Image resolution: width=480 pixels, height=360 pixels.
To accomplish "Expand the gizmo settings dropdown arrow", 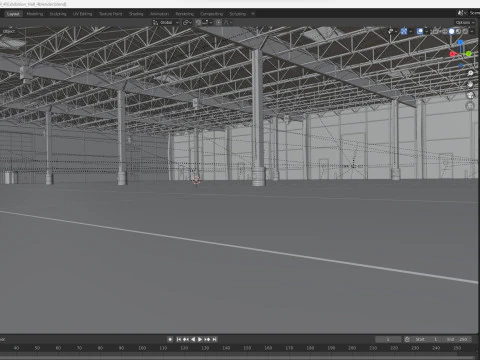I will click(x=411, y=31).
